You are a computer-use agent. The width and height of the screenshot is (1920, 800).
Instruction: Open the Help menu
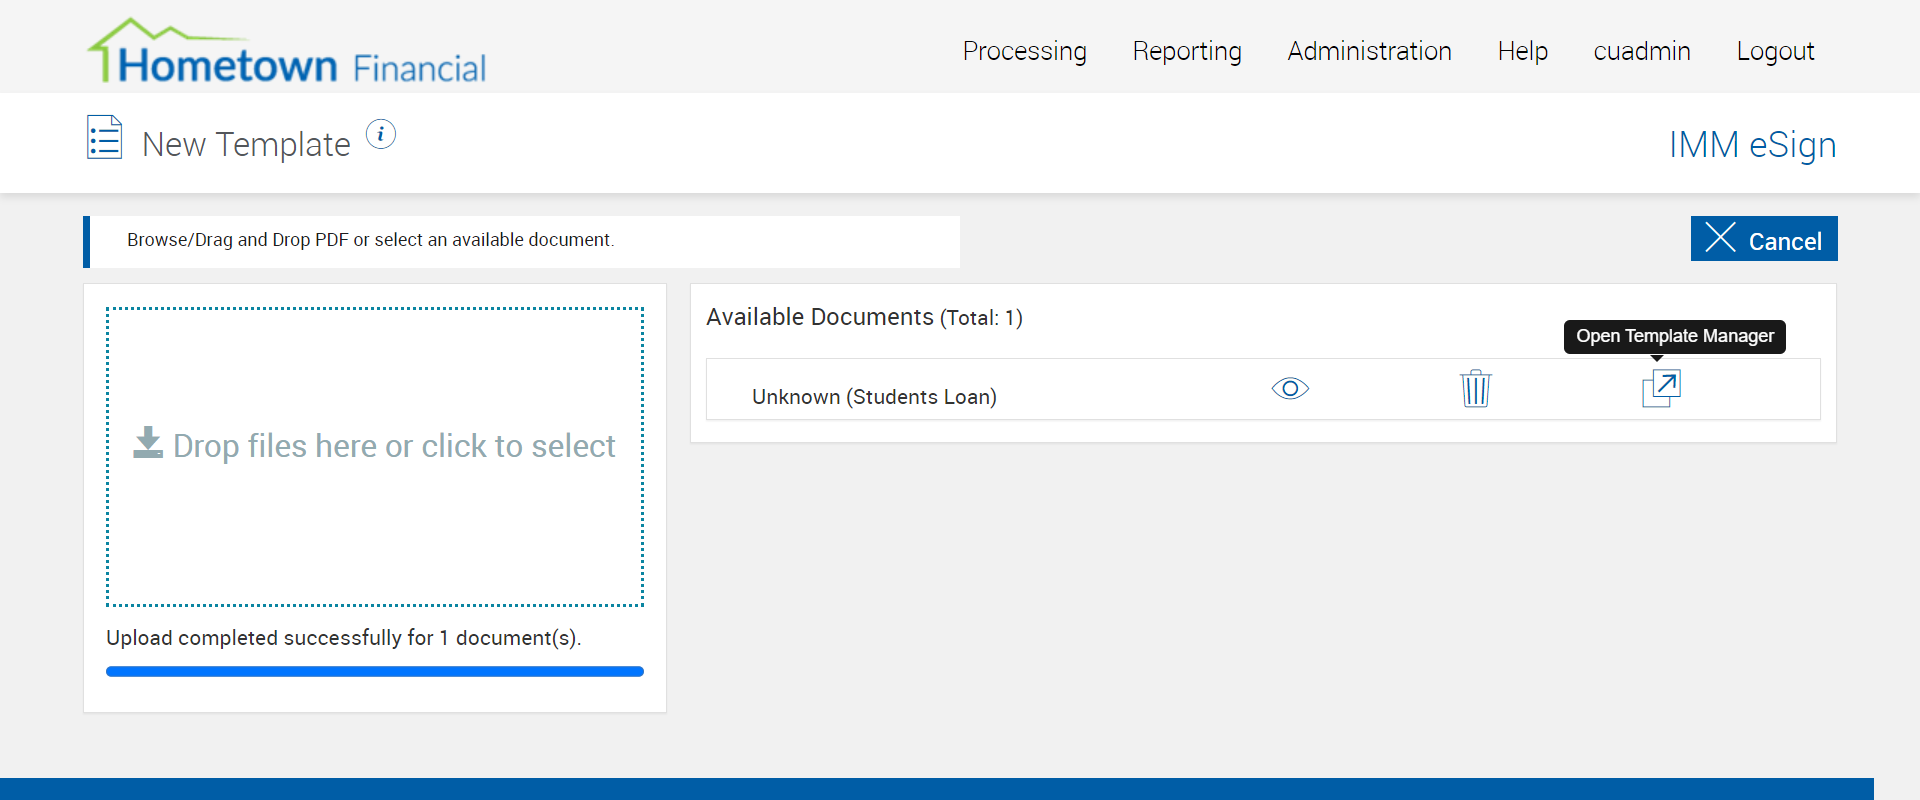pyautogui.click(x=1522, y=51)
